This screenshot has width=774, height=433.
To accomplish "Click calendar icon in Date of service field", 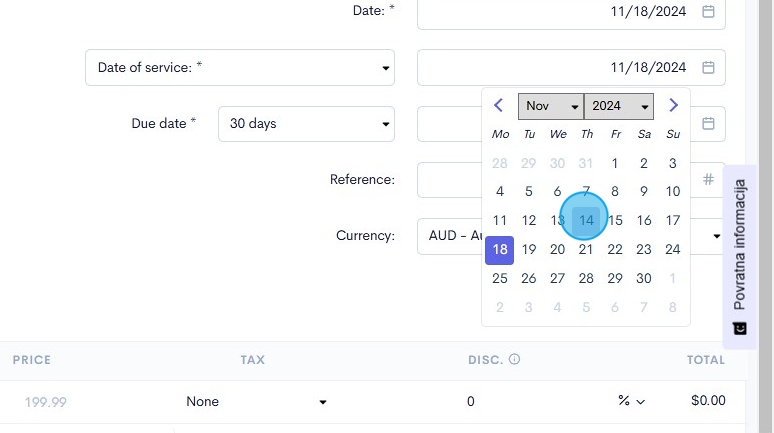I will point(708,68).
